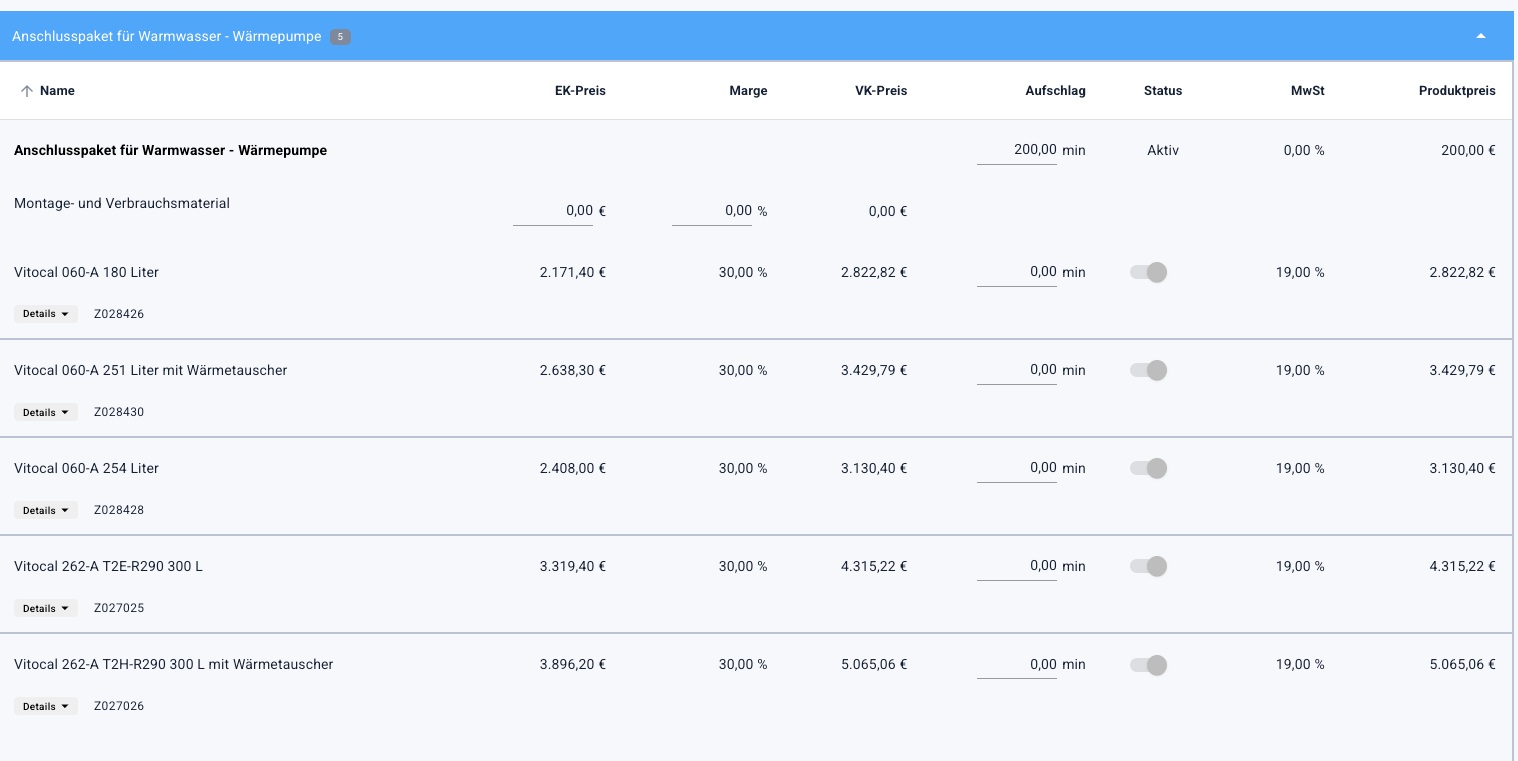Edit the package Aufschlag field showing 200,00

pos(1016,150)
